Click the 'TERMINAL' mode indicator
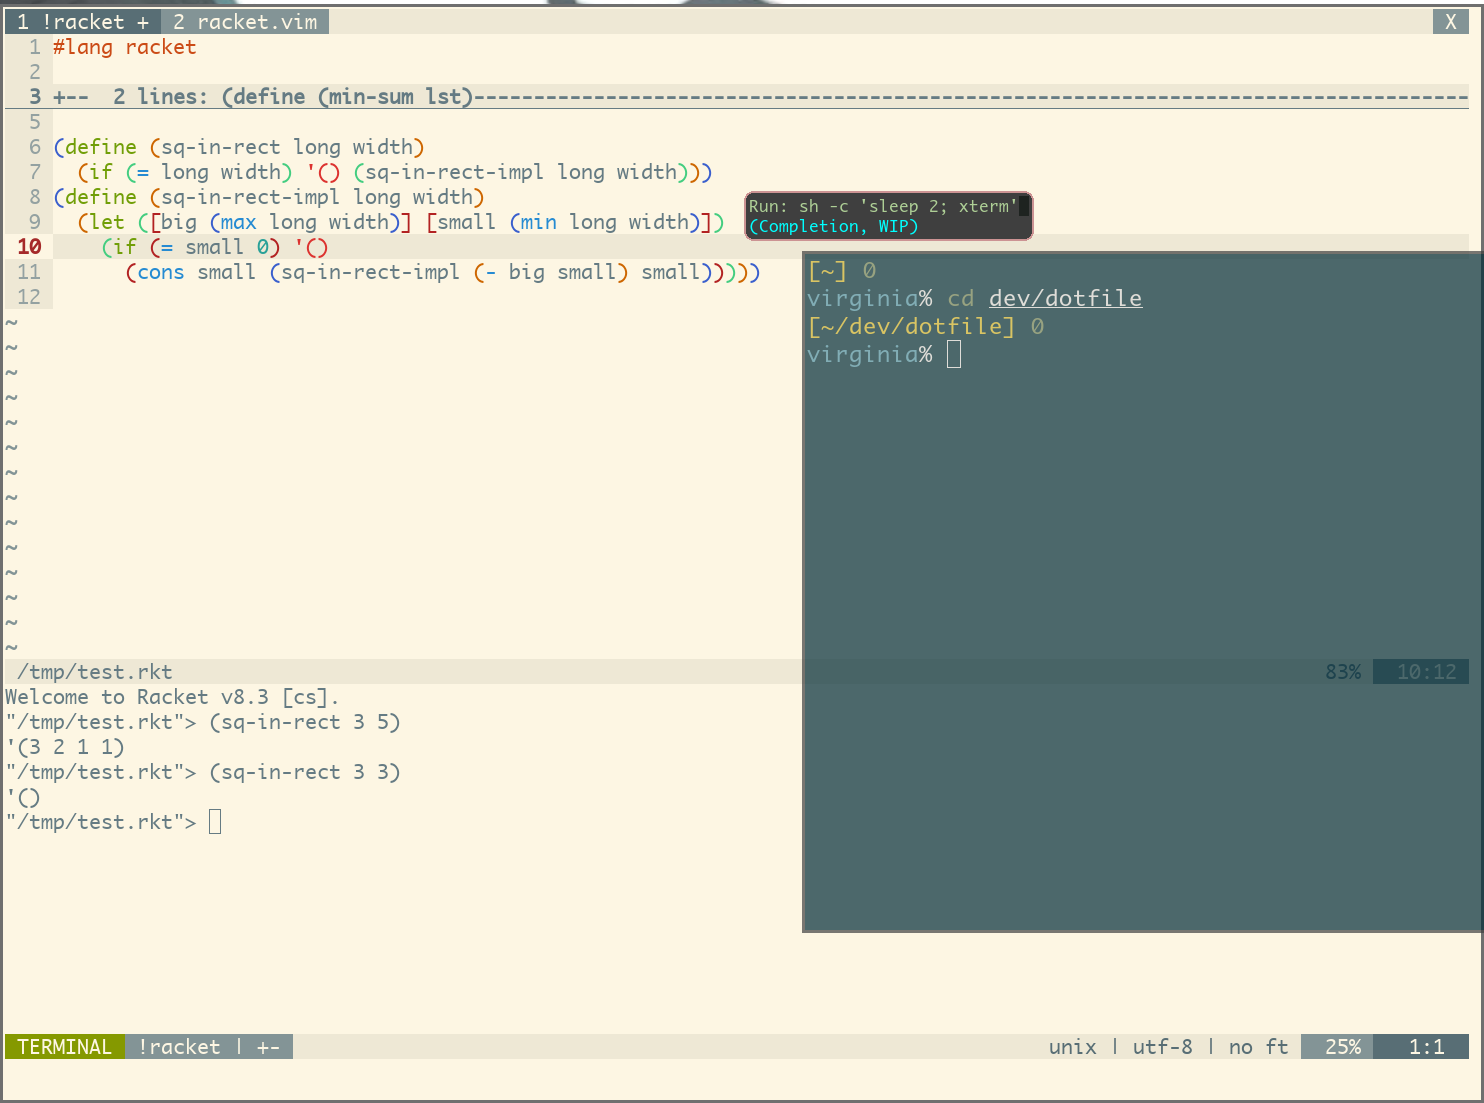The width and height of the screenshot is (1484, 1103). click(65, 1047)
